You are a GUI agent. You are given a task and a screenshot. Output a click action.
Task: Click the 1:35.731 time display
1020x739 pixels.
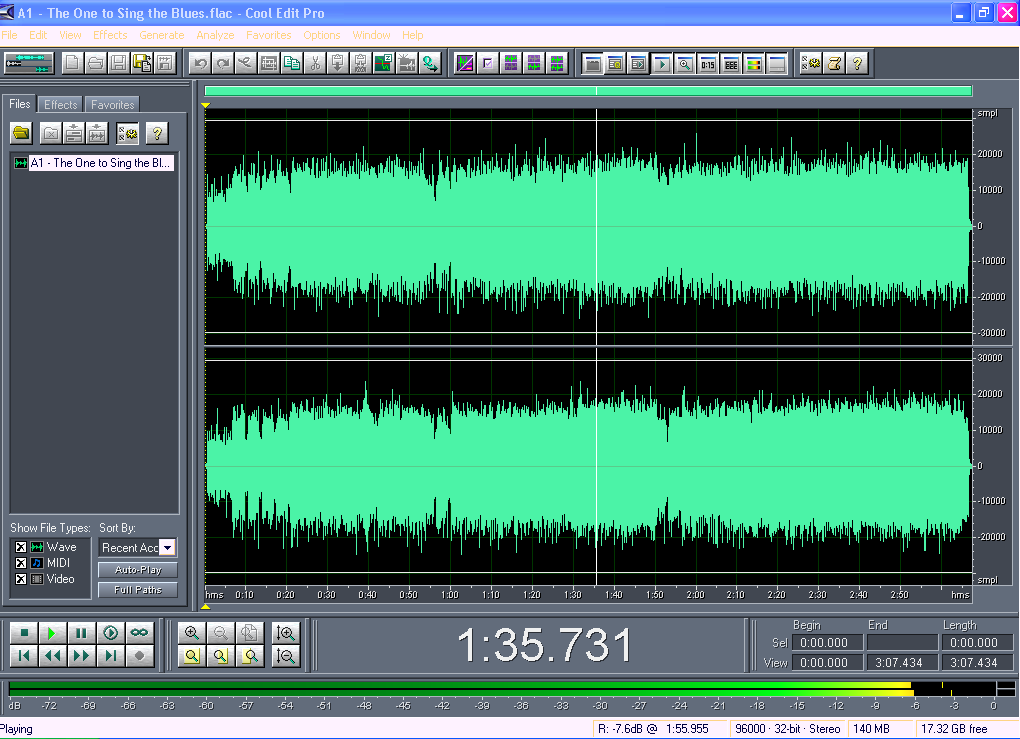pyautogui.click(x=544, y=645)
